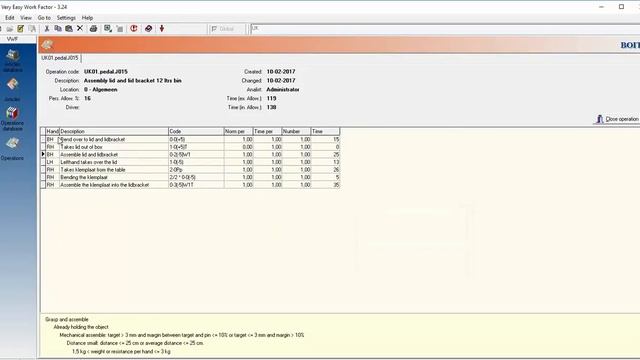Click description 'Assembly lid and lid bracket 12 ltrs bin'
The image size is (640, 360).
pos(133,81)
